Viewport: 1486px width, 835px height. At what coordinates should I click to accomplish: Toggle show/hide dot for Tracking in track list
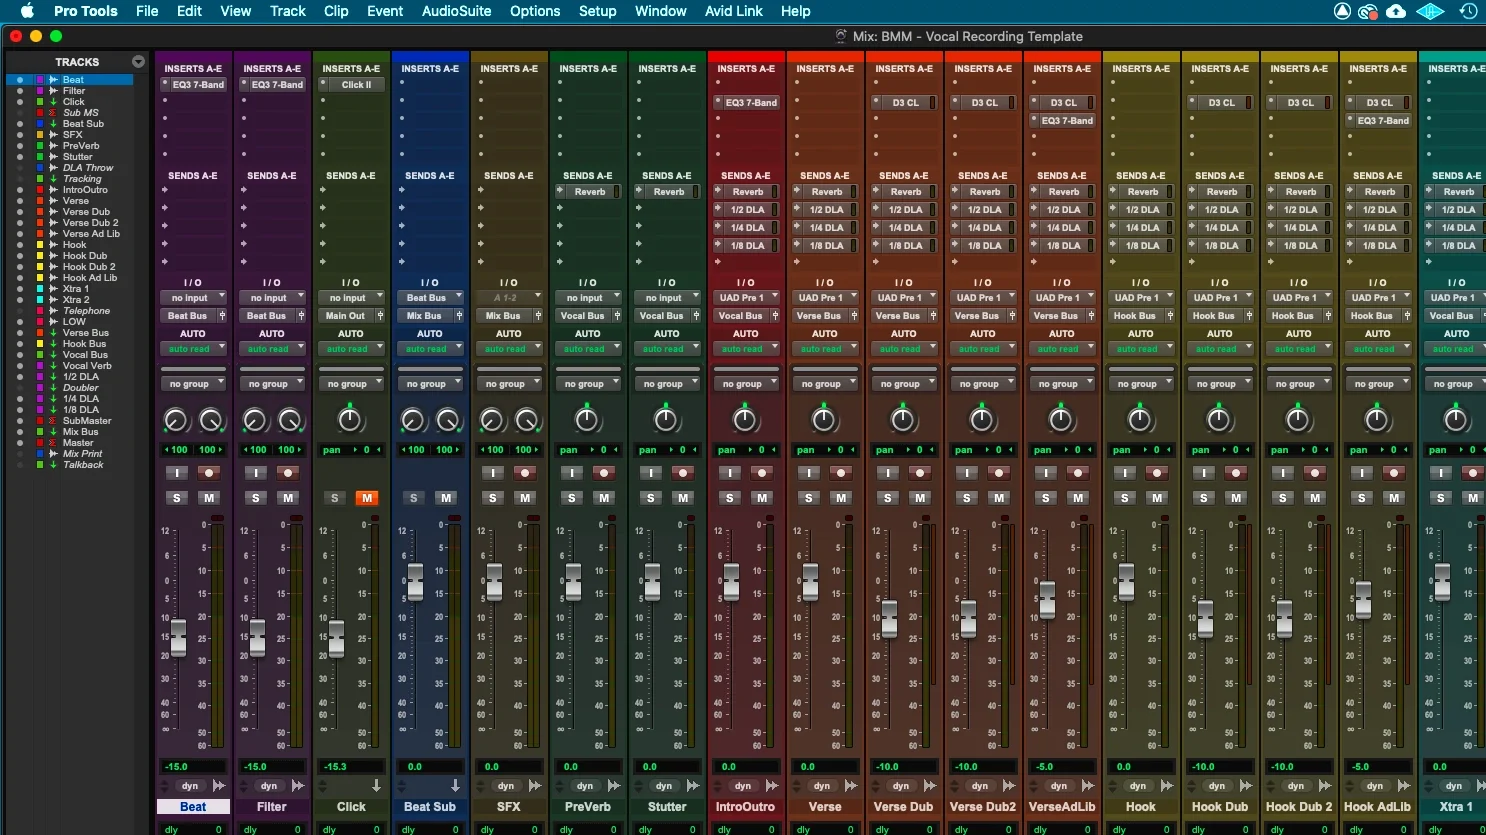19,179
